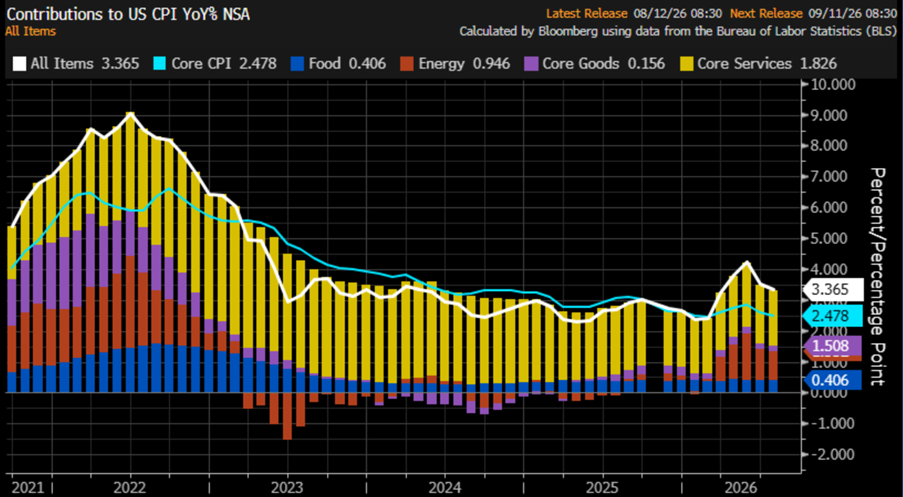Click the 9.000 y-axis label

point(830,115)
